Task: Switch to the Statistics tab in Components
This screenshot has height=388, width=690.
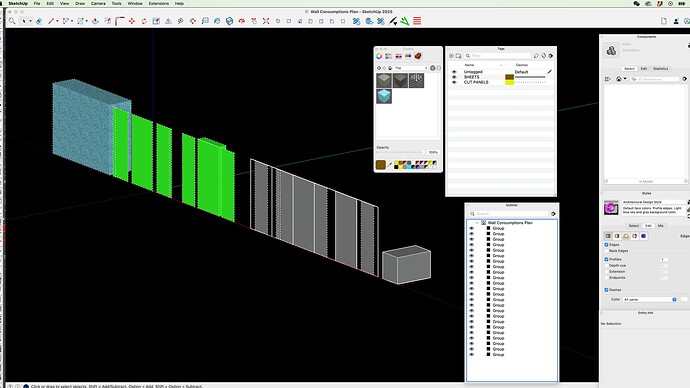Action: tap(660, 69)
